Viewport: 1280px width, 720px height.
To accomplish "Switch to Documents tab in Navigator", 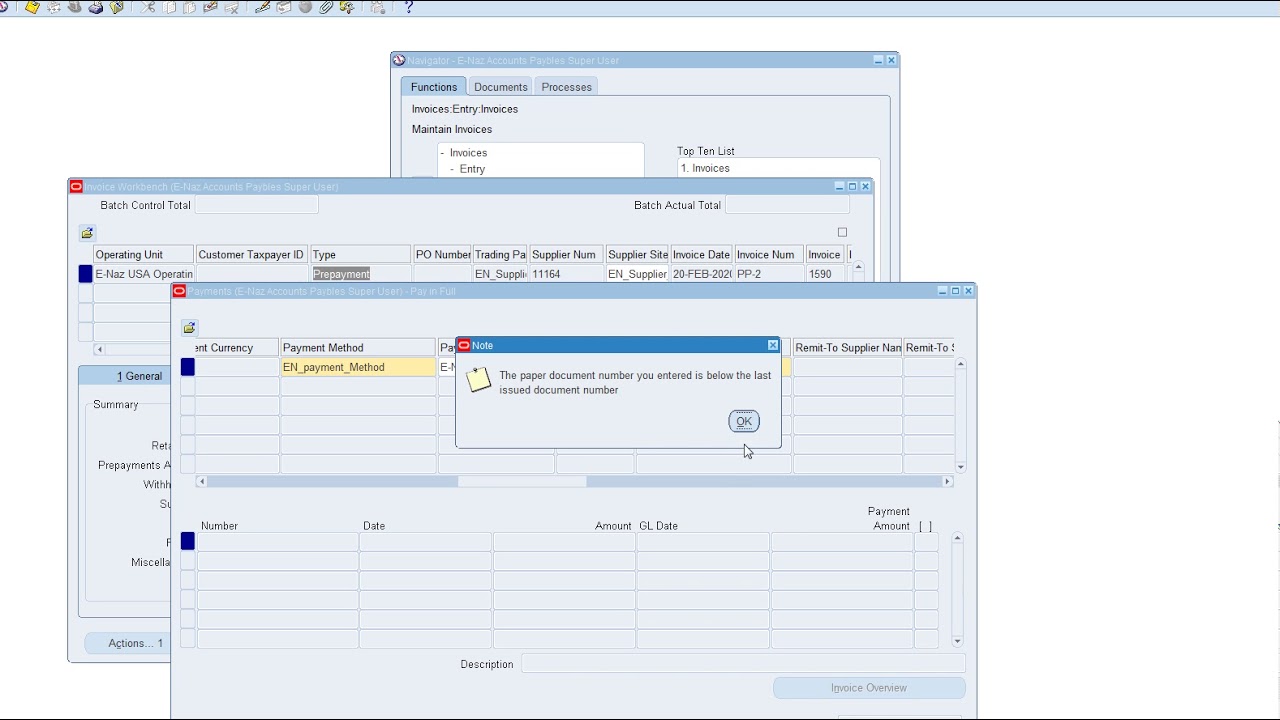I will pos(500,87).
